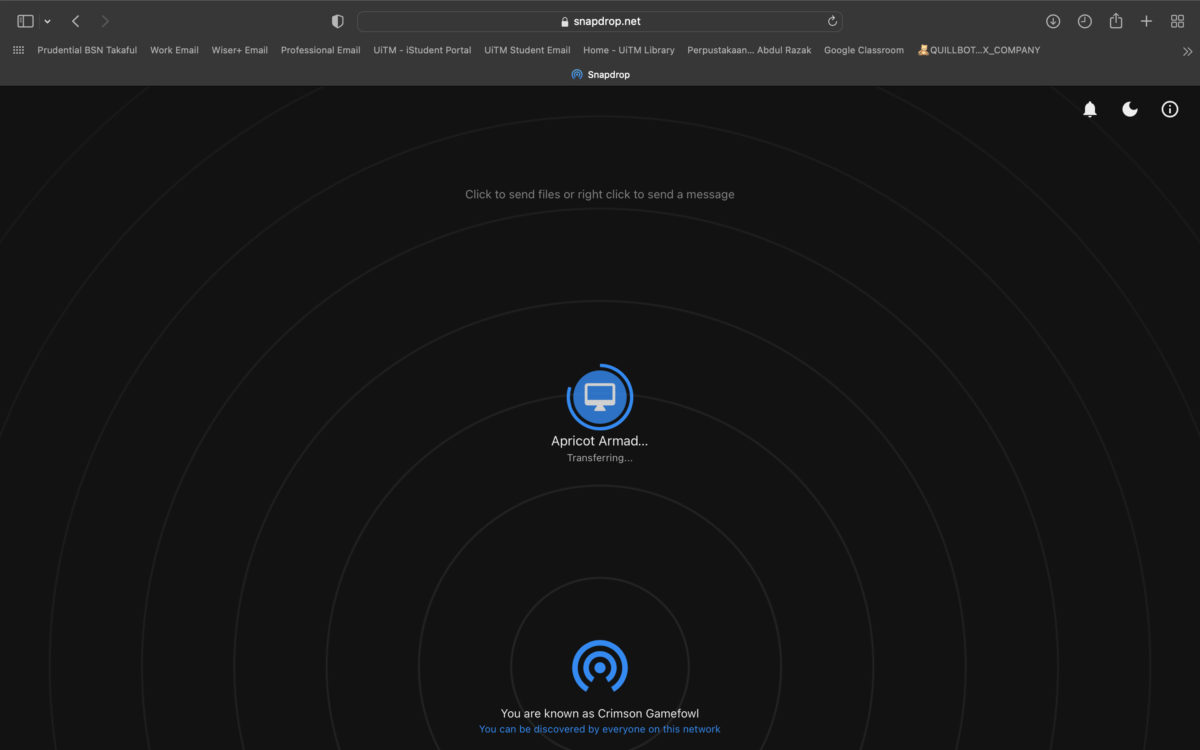This screenshot has width=1200, height=750.
Task: Reload the snapdrop.net page
Action: [x=832, y=21]
